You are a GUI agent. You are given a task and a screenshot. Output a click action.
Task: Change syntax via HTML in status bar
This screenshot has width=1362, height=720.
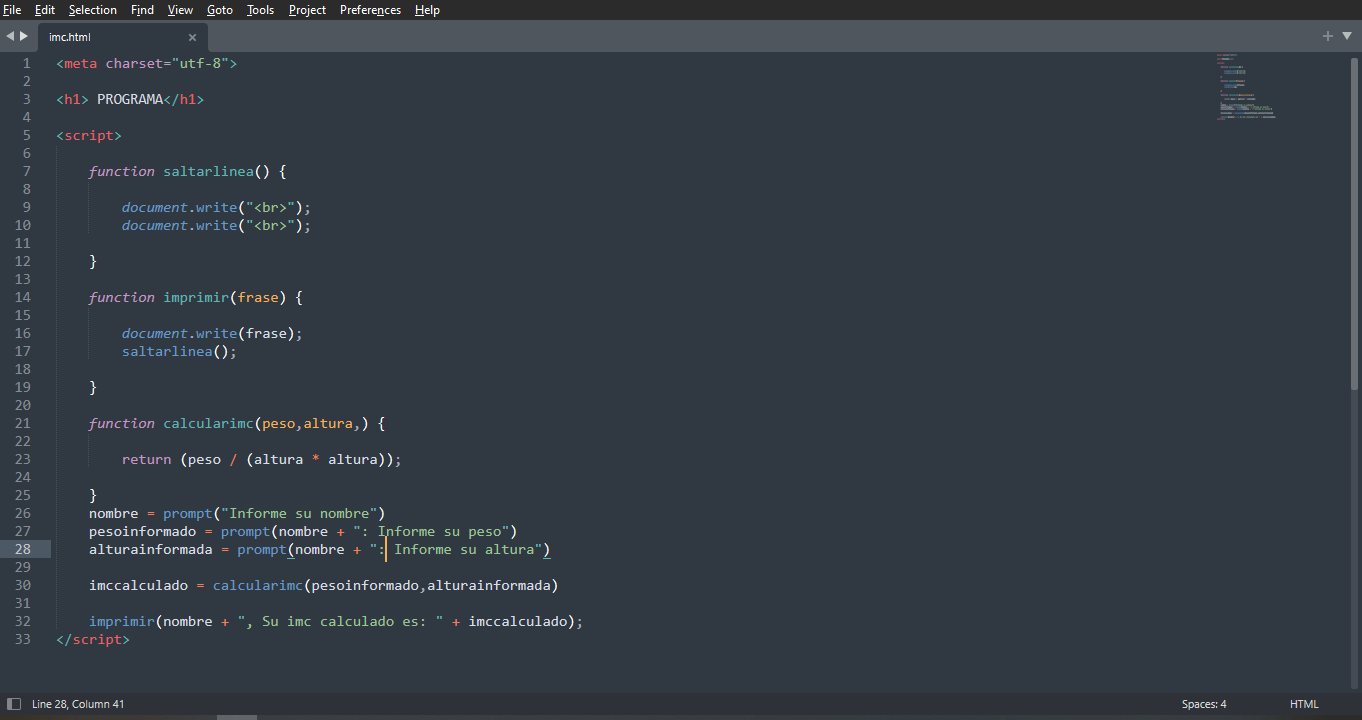(x=1304, y=704)
